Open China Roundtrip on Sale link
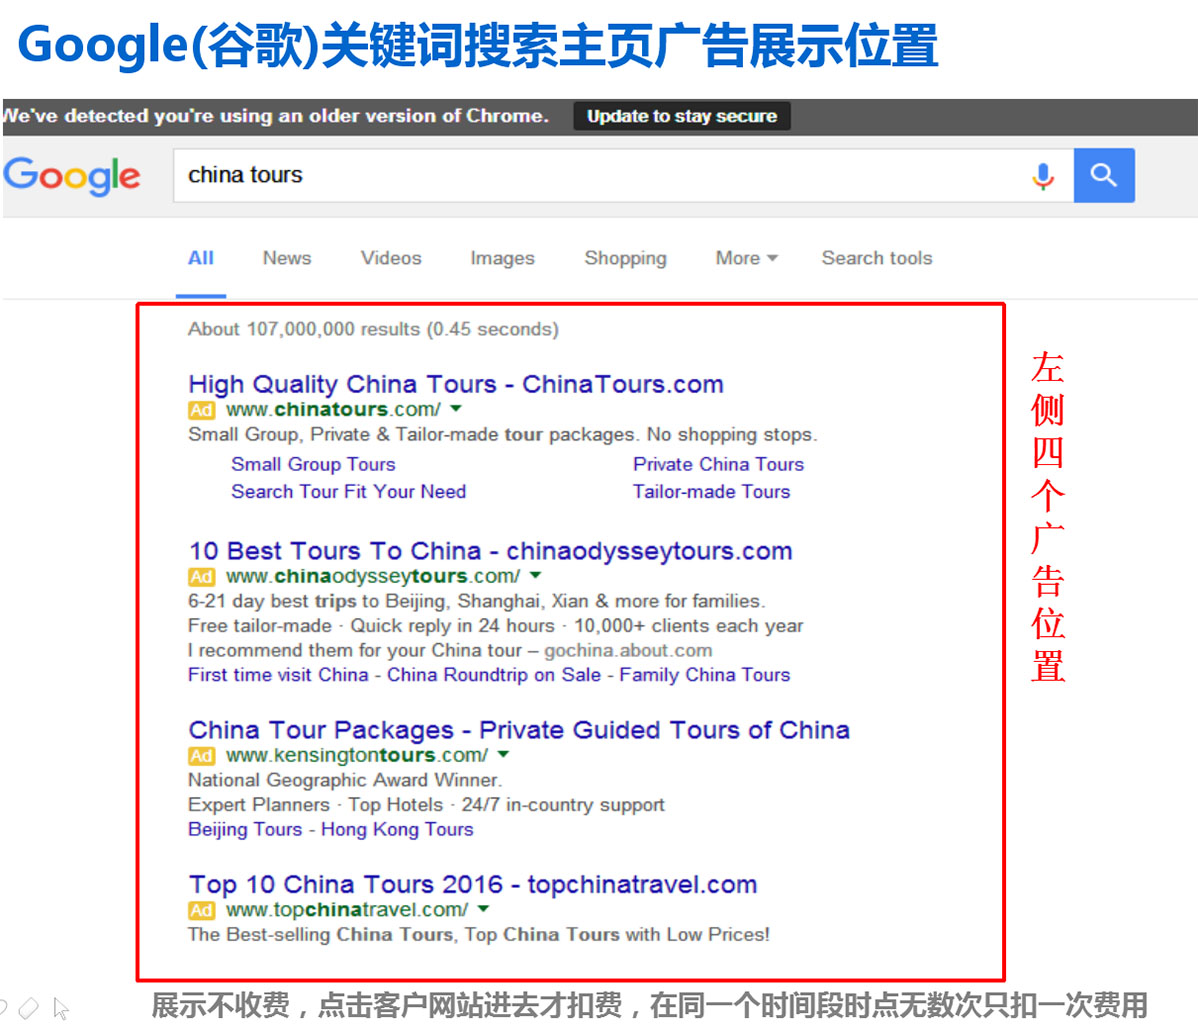1198x1029 pixels. [494, 675]
